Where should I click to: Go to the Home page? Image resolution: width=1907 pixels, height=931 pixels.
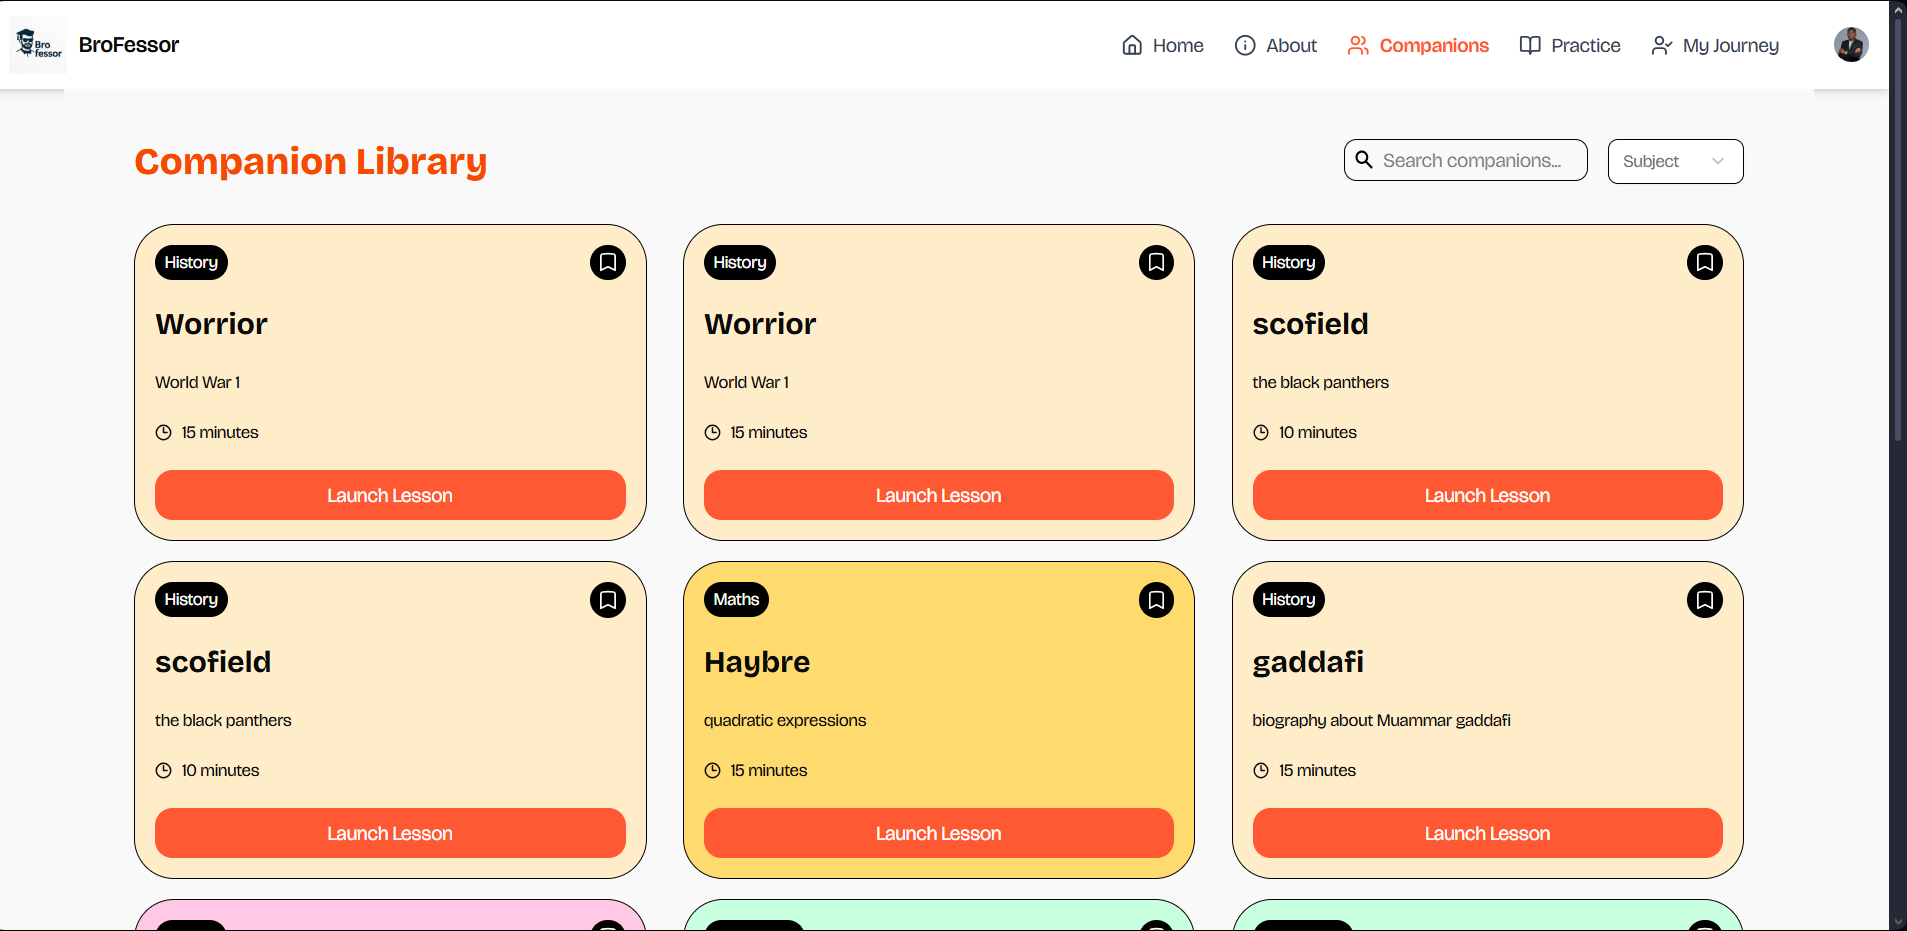[x=1163, y=45]
